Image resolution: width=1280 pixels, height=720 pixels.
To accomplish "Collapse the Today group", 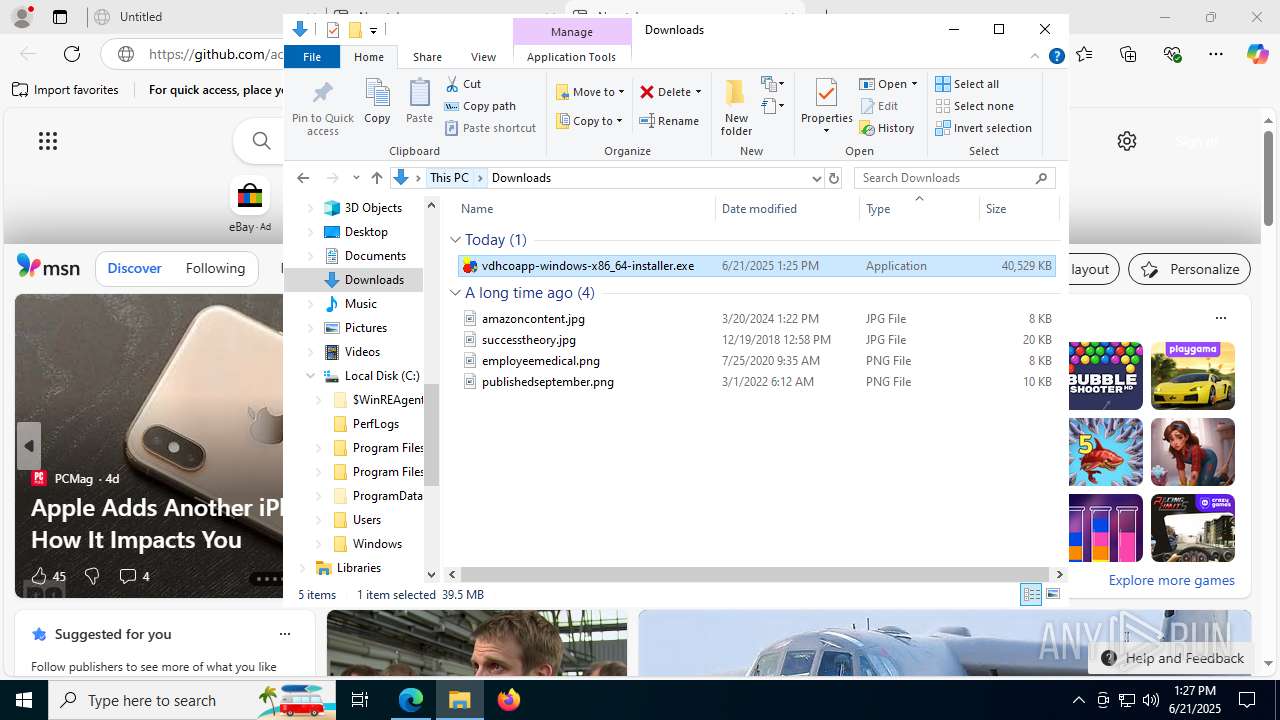I will pos(455,240).
